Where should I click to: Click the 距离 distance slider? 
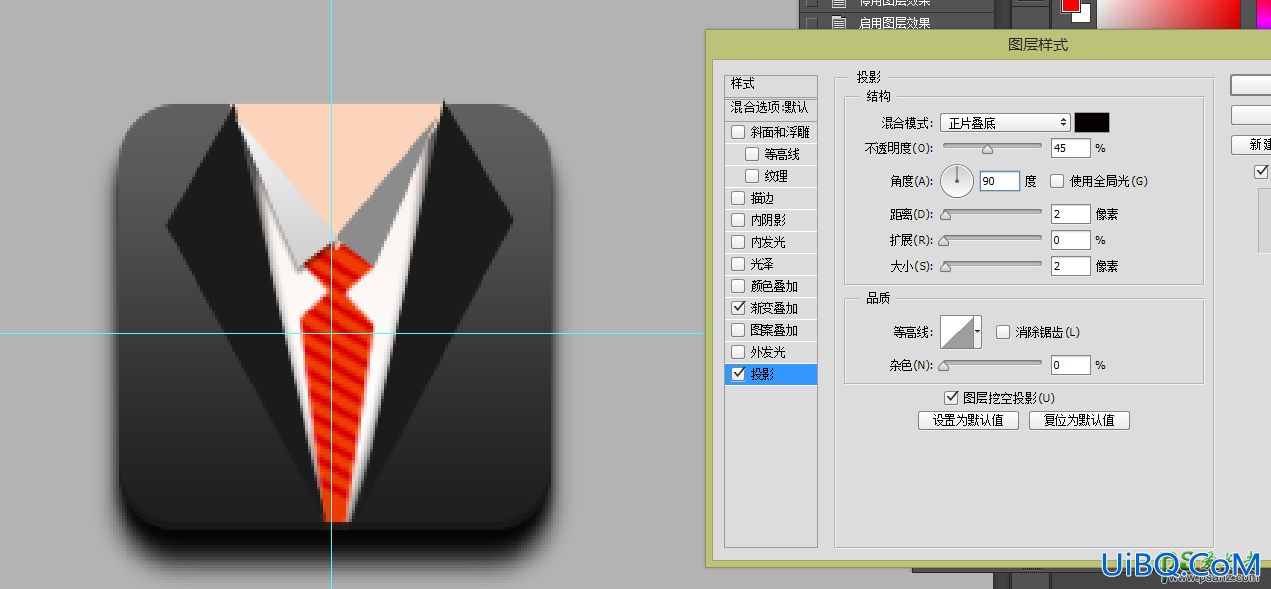click(991, 214)
